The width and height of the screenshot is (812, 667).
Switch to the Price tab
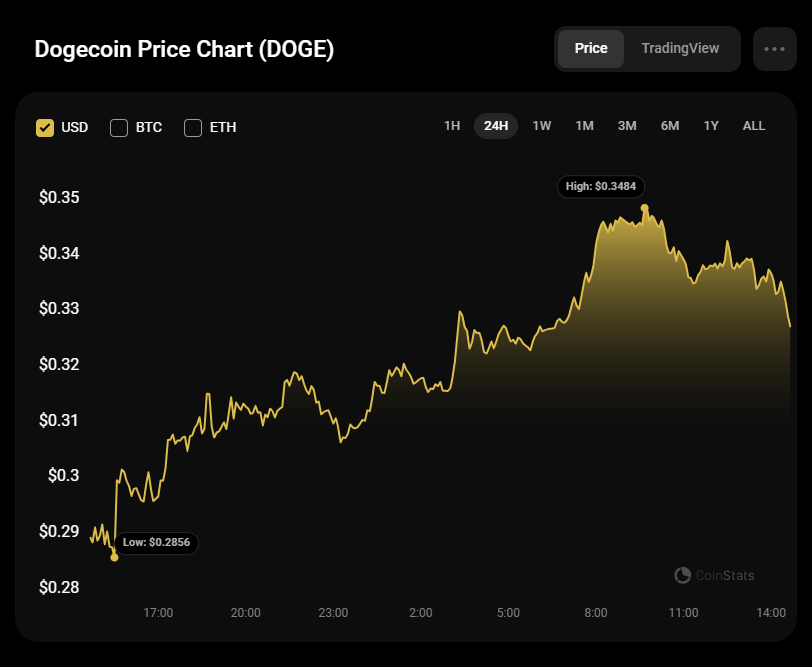591,49
